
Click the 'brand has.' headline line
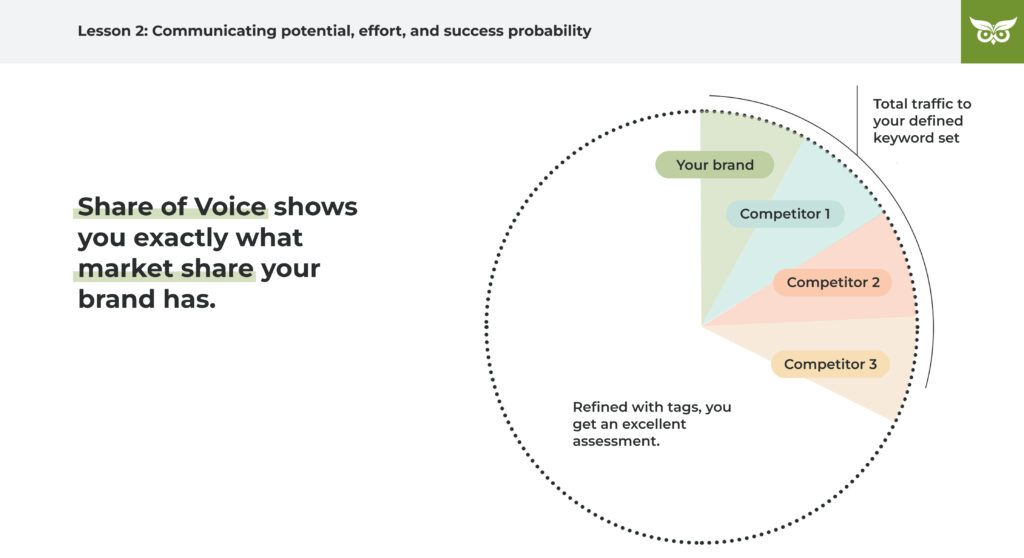point(147,300)
